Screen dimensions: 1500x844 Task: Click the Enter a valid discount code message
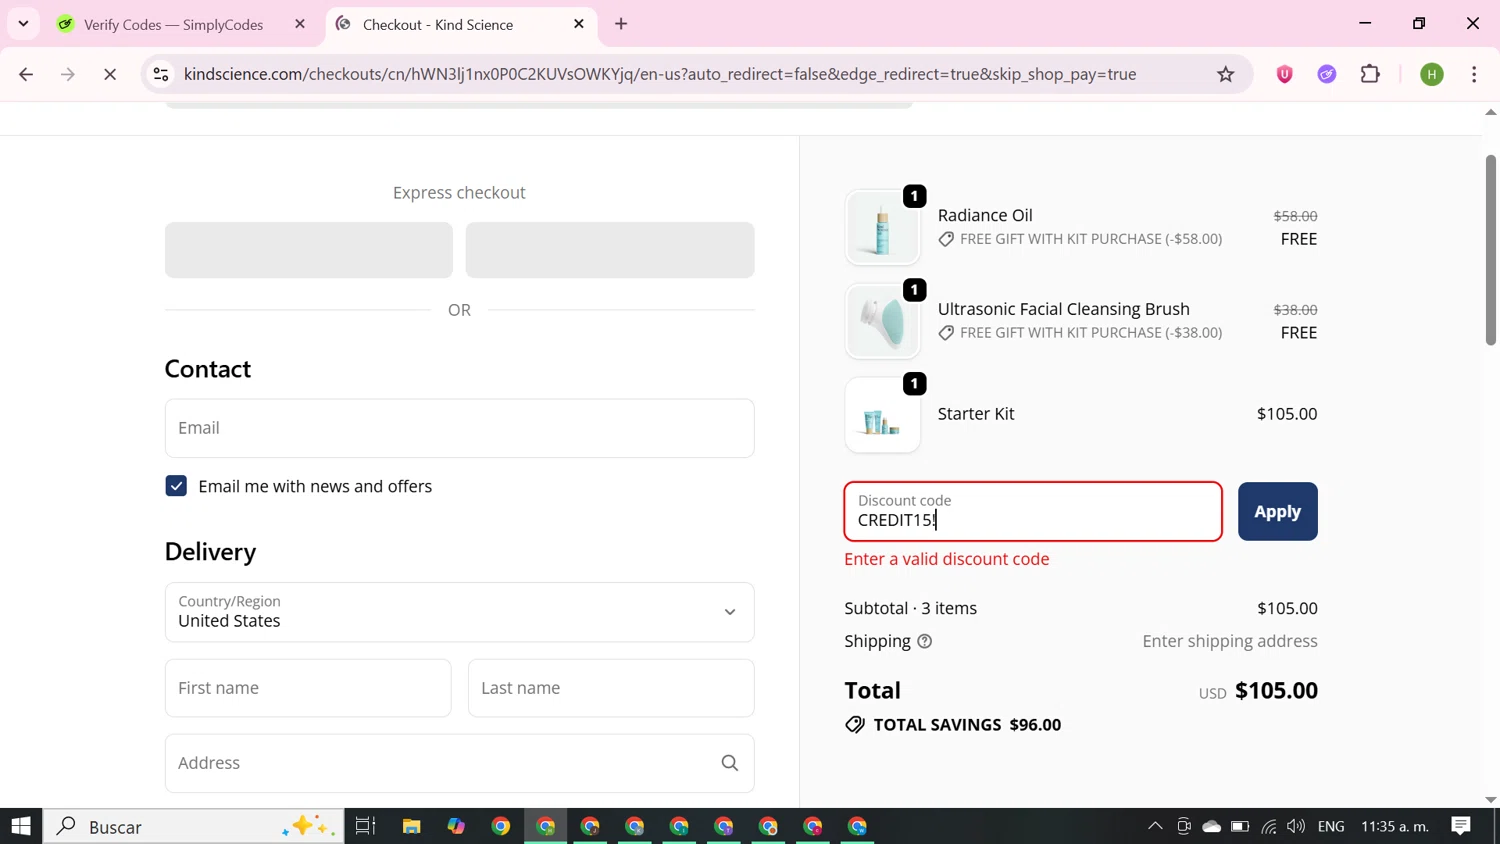[946, 559]
